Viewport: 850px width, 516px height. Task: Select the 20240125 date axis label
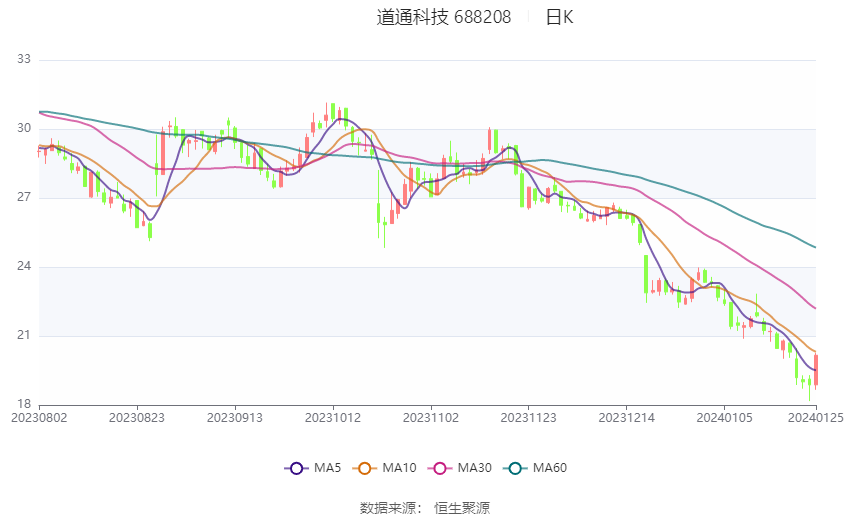[x=816, y=418]
